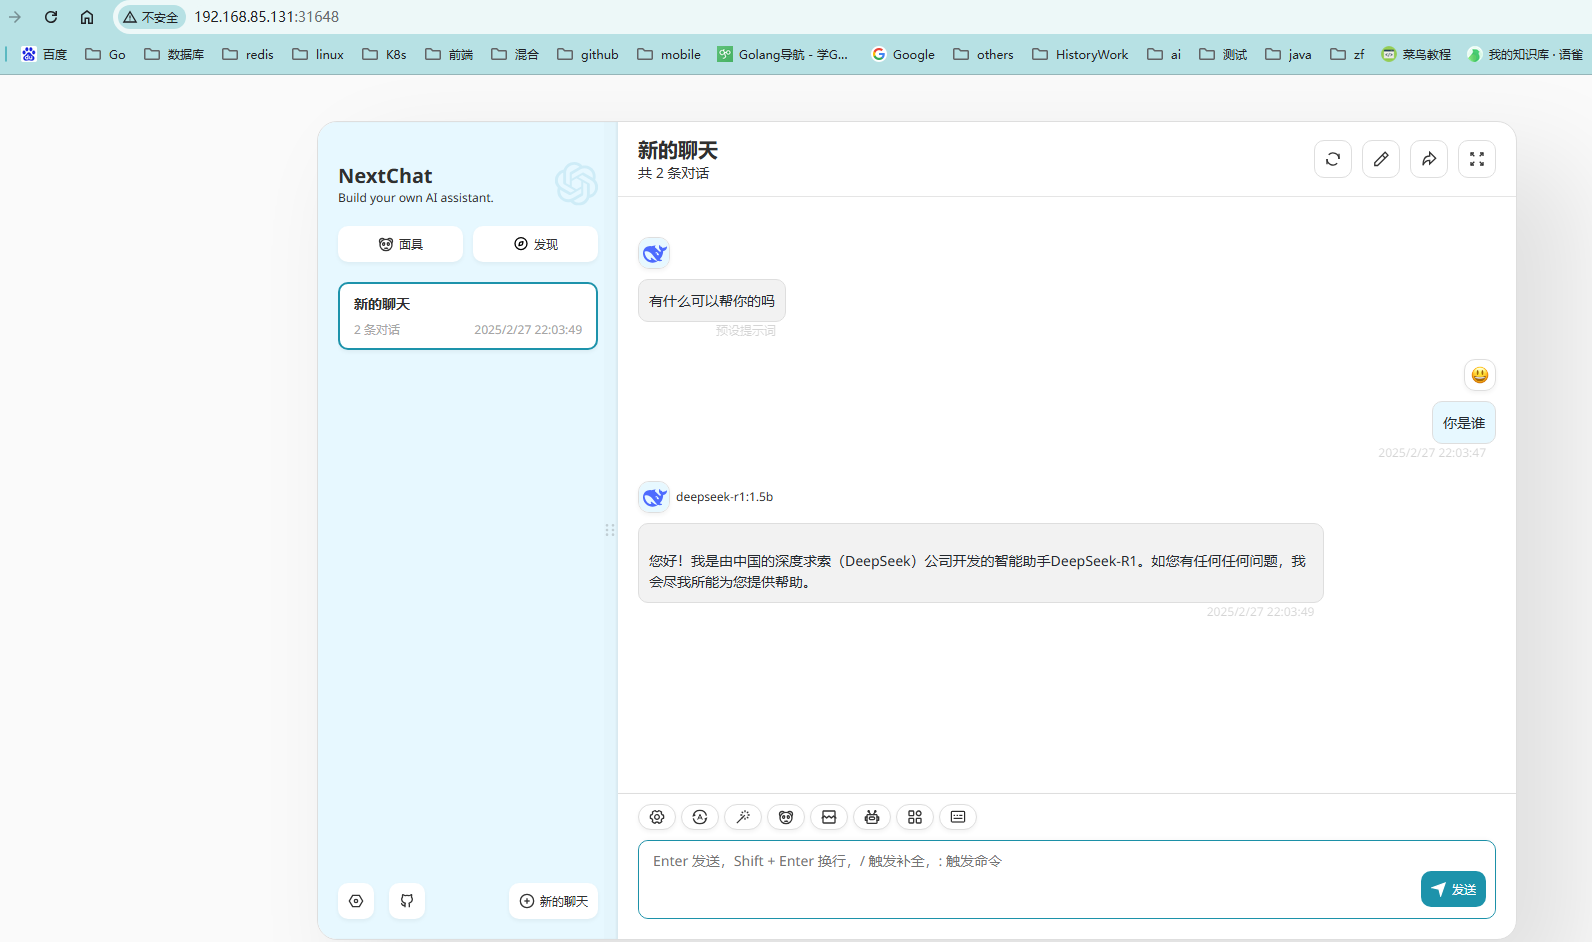Click the 新的聊天 chat header title

coord(678,151)
